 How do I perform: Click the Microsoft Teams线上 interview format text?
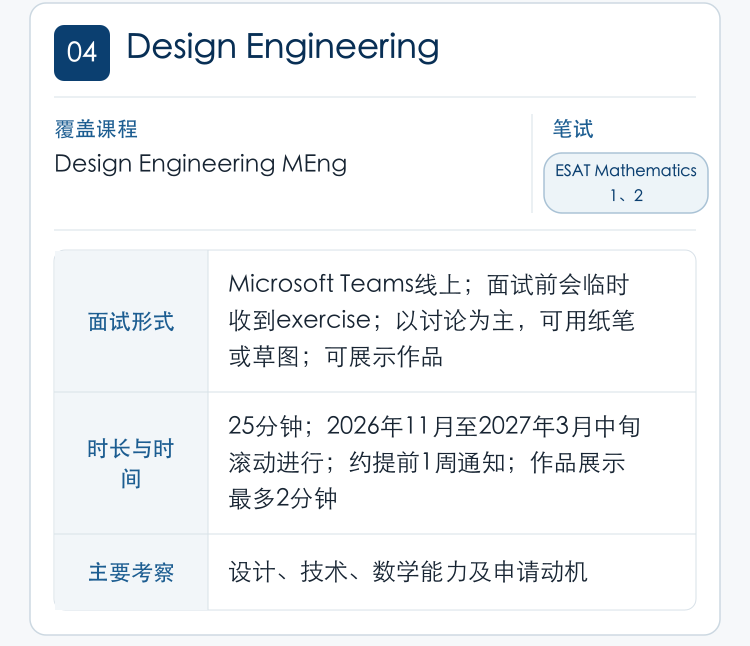[x=431, y=321]
